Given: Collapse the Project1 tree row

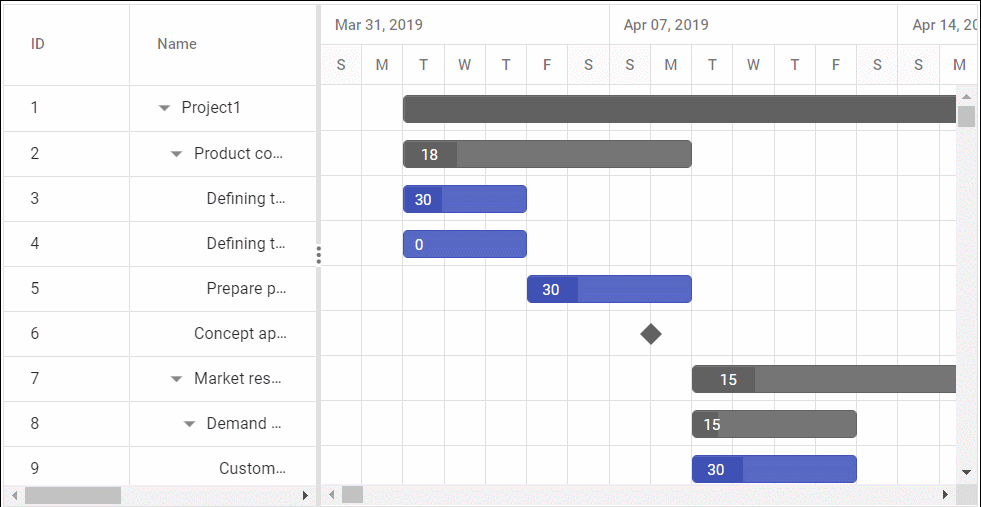Looking at the screenshot, I should [x=165, y=108].
